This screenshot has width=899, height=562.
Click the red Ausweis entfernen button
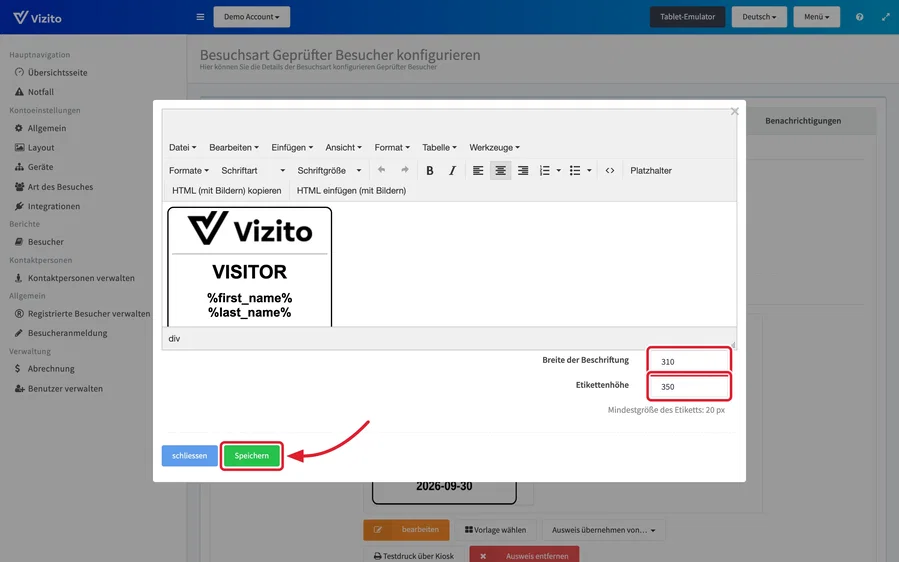(x=524, y=555)
